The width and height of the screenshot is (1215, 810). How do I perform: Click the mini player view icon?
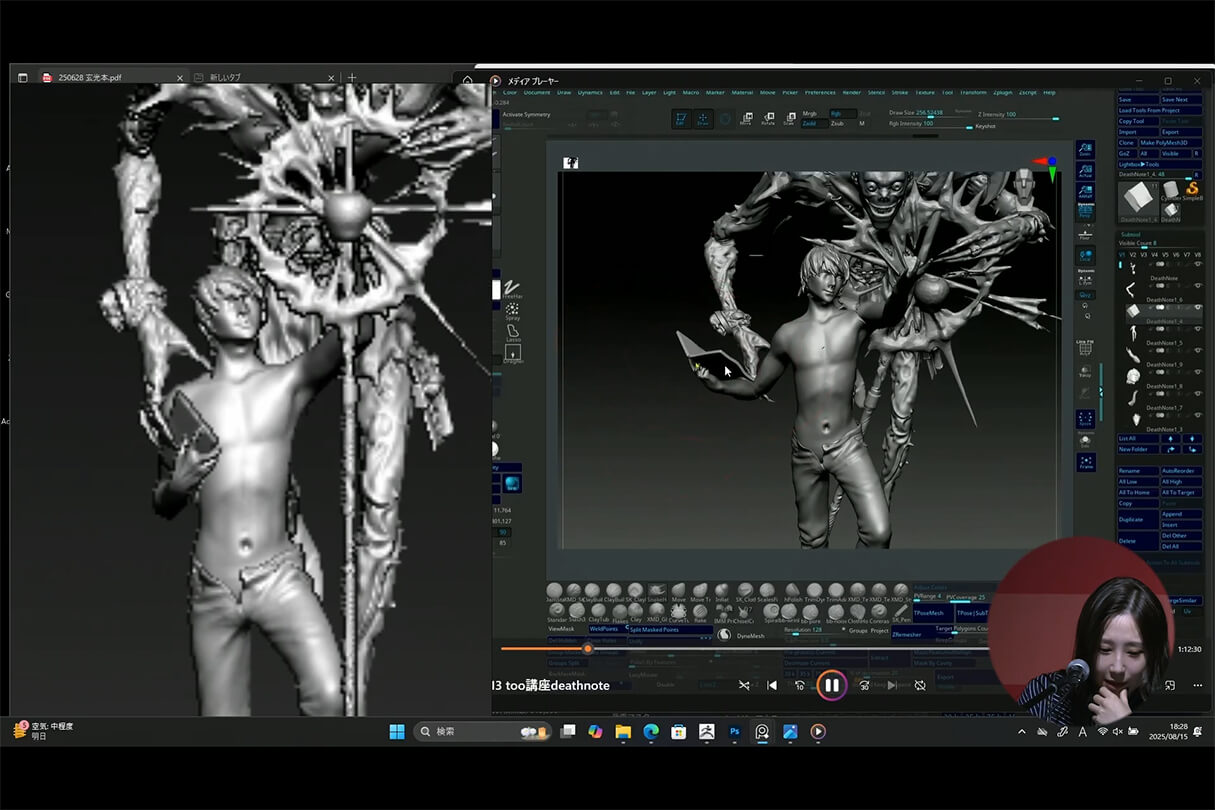(x=1169, y=685)
